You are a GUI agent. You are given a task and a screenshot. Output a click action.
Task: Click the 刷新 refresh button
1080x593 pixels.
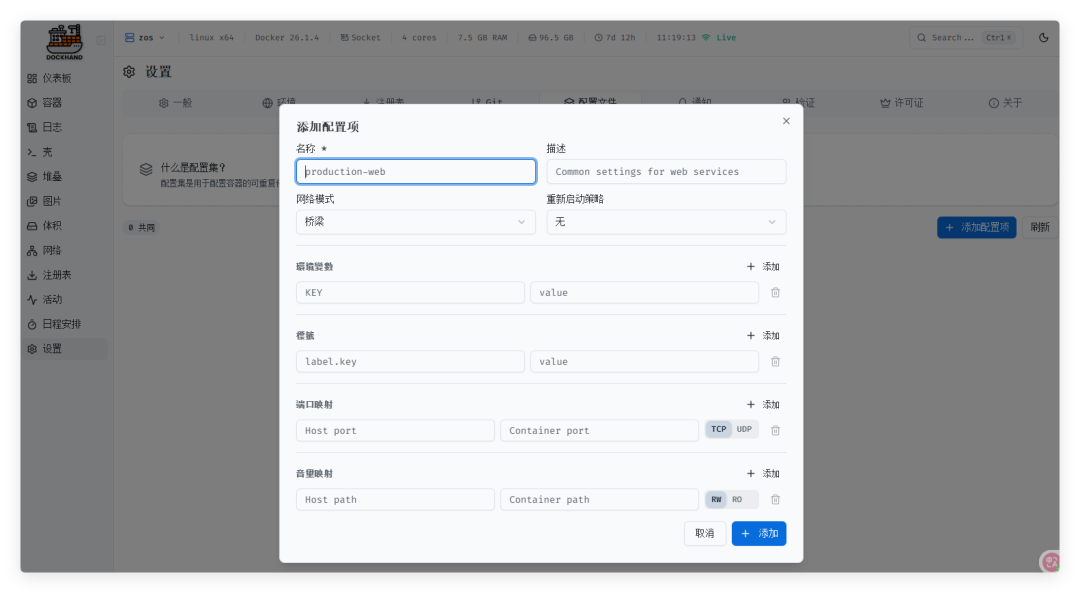1040,227
